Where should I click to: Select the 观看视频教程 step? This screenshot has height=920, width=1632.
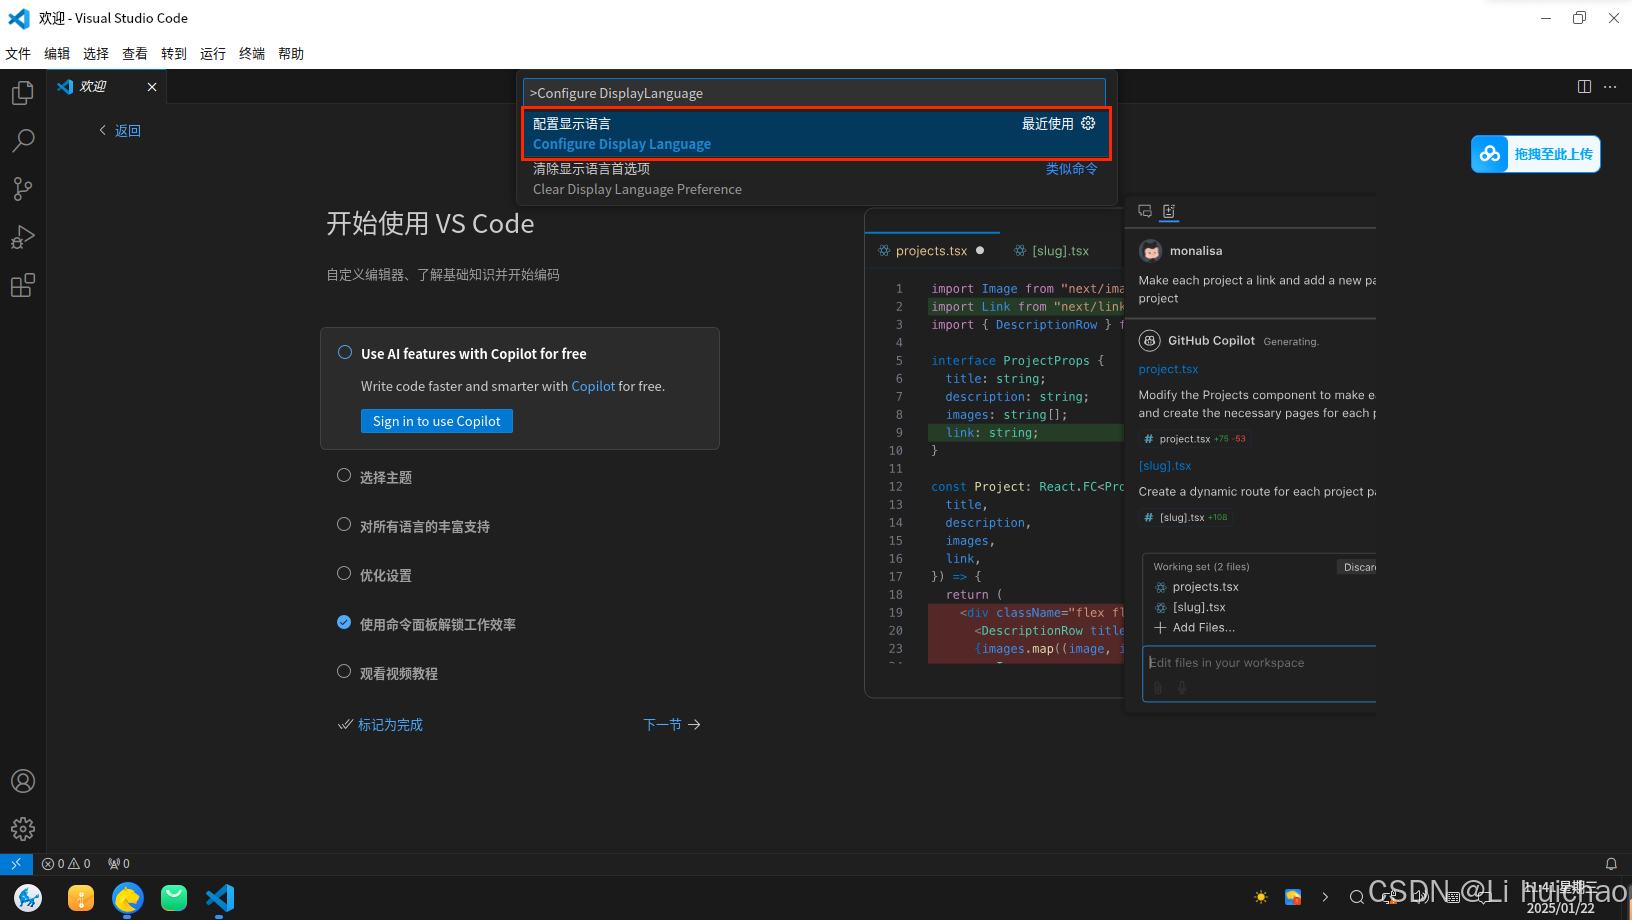pyautogui.click(x=388, y=673)
